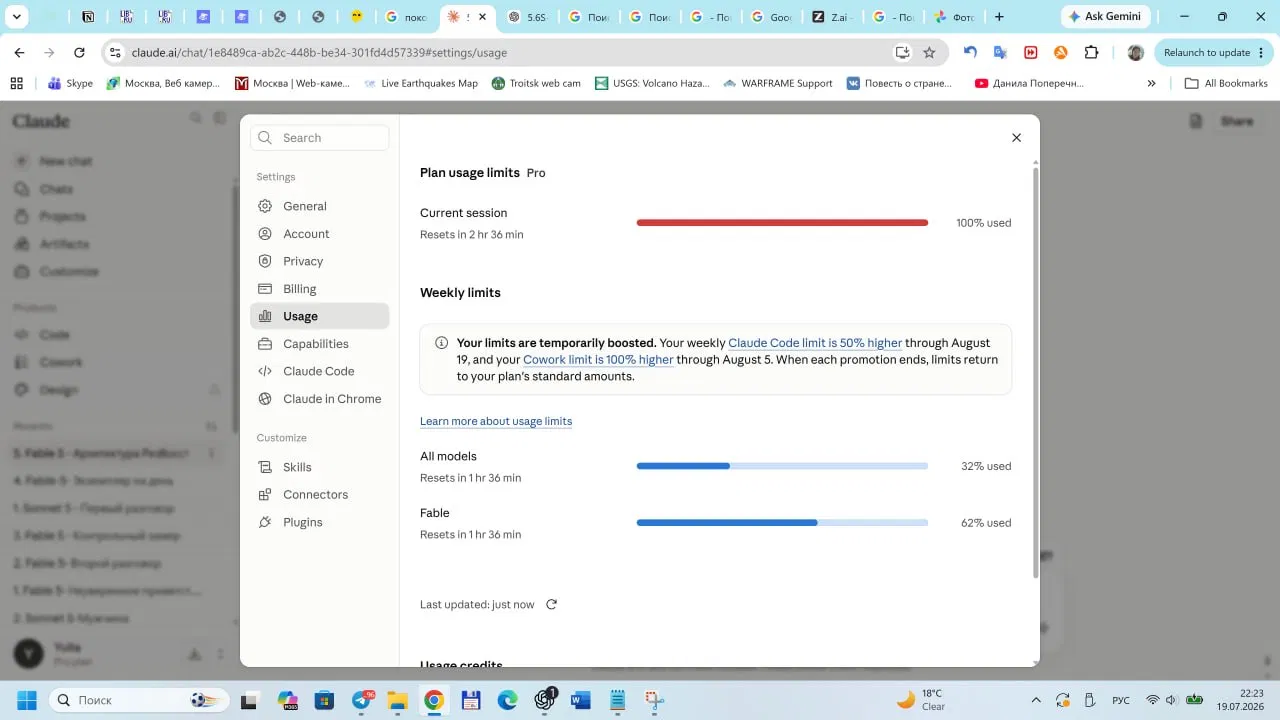Click the install app icon in address bar
The height and width of the screenshot is (720, 1280).
pos(902,53)
